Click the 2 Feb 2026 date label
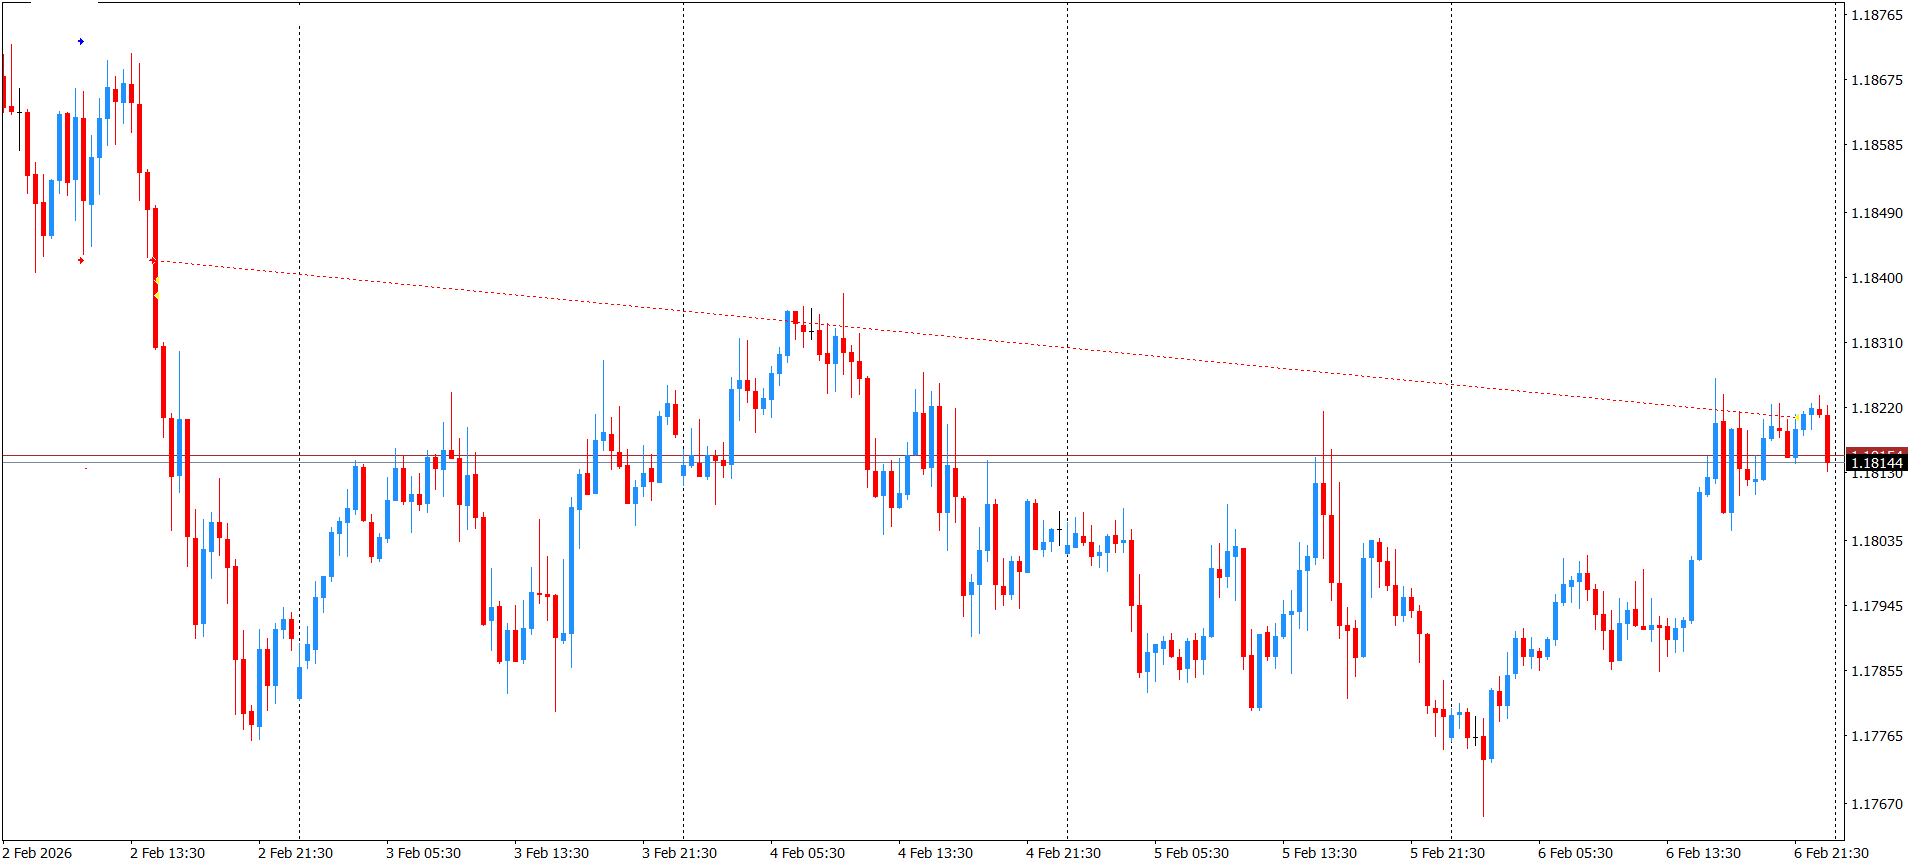This screenshot has width=1916, height=867. coord(38,853)
